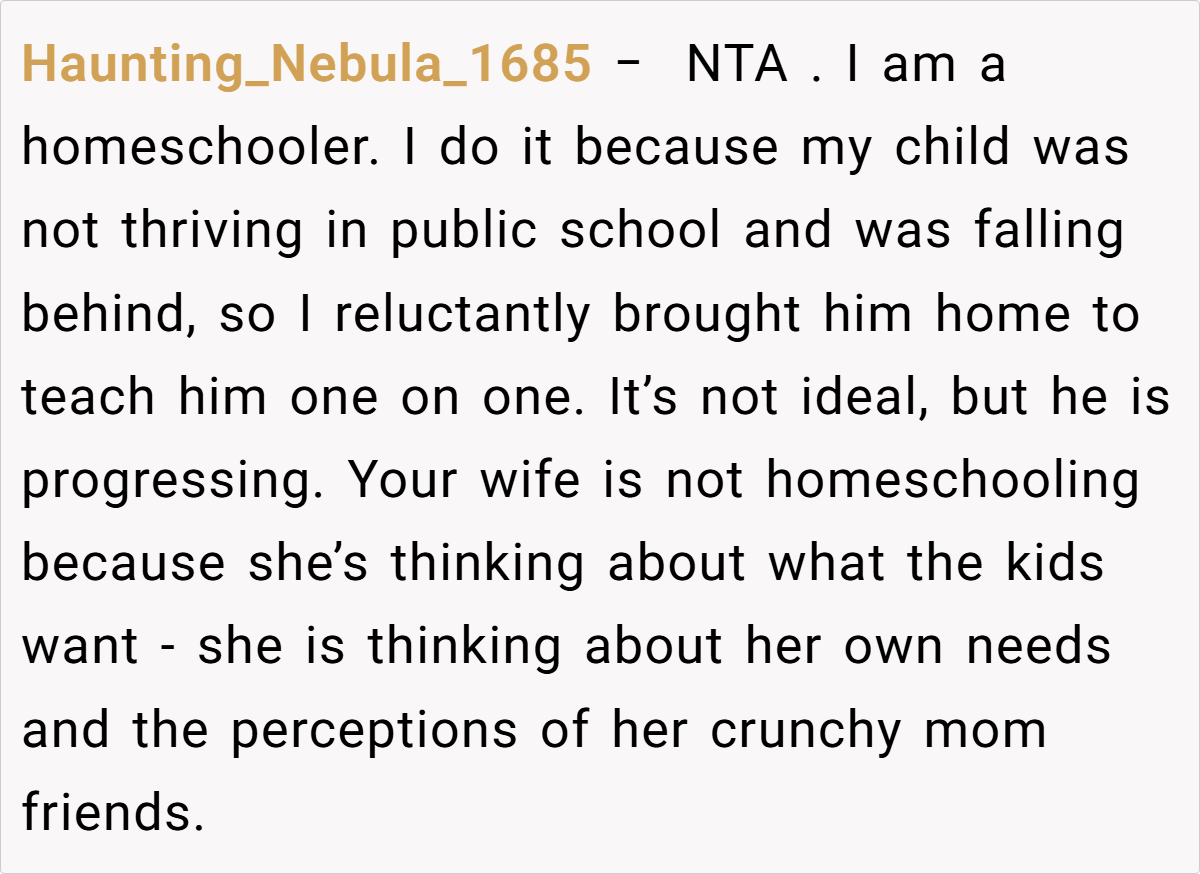Click the word "falling" in the comment
Image resolution: width=1200 pixels, height=874 pixels.
tap(1049, 231)
